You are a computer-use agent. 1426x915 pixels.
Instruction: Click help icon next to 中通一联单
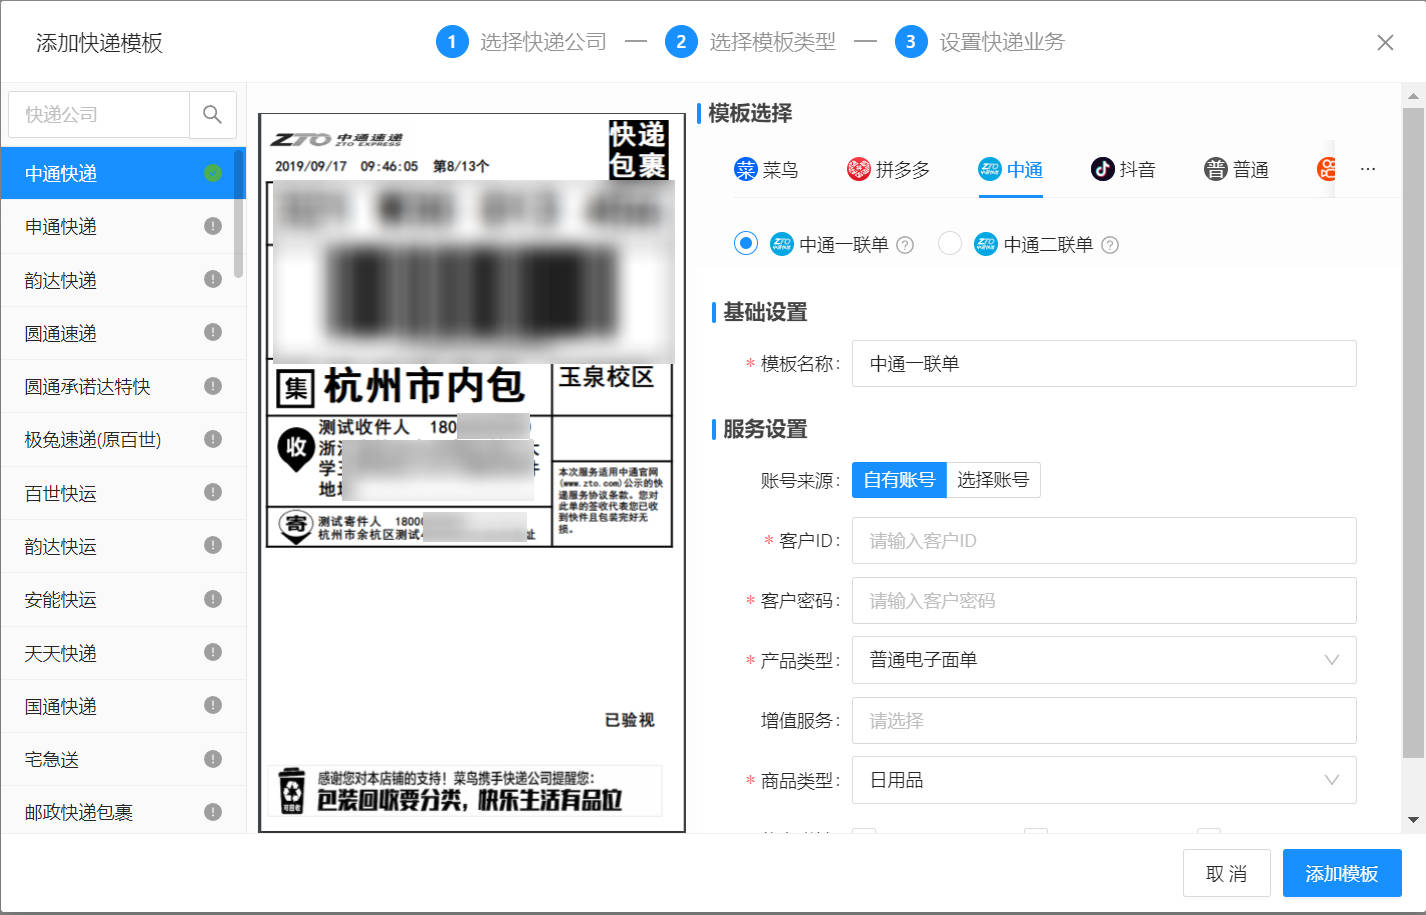point(905,245)
